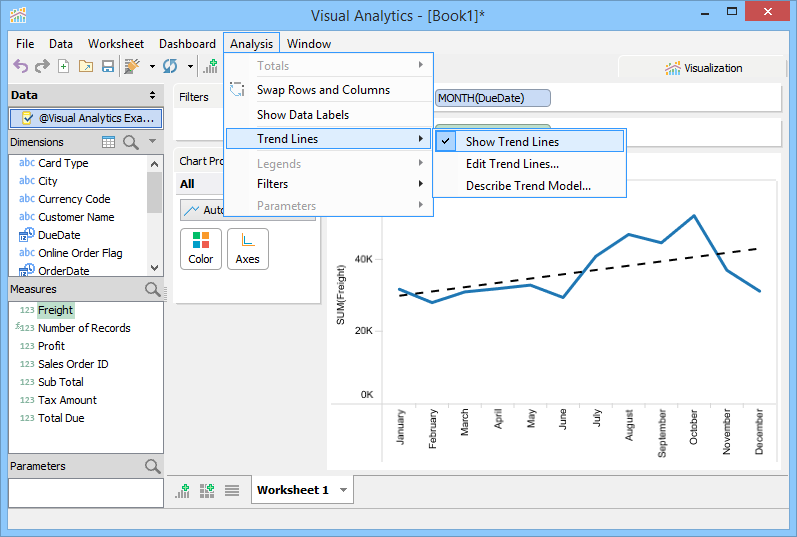Image resolution: width=797 pixels, height=537 pixels.
Task: Open the data source connect dropdown arrow
Action: point(152,66)
